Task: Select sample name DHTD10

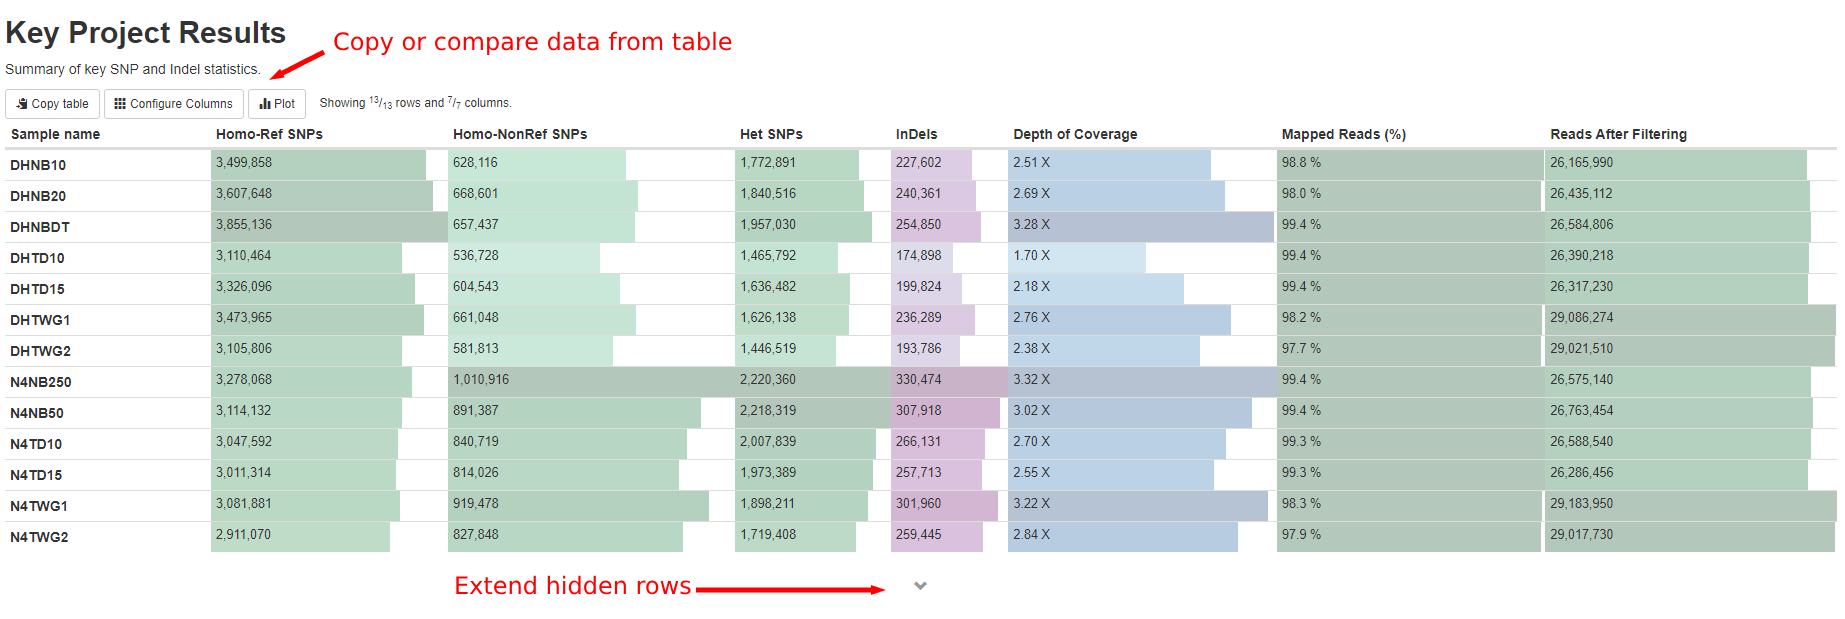Action: [37, 259]
